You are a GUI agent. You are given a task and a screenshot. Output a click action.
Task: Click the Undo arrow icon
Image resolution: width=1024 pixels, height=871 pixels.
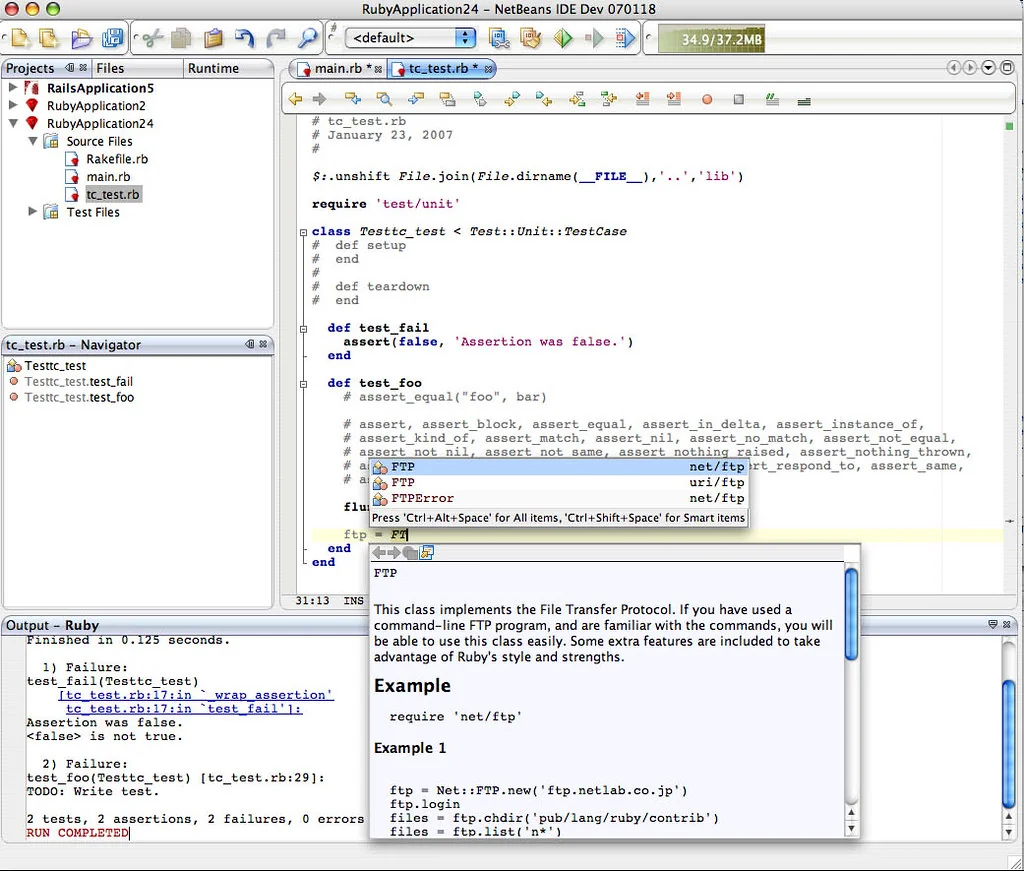click(x=244, y=39)
